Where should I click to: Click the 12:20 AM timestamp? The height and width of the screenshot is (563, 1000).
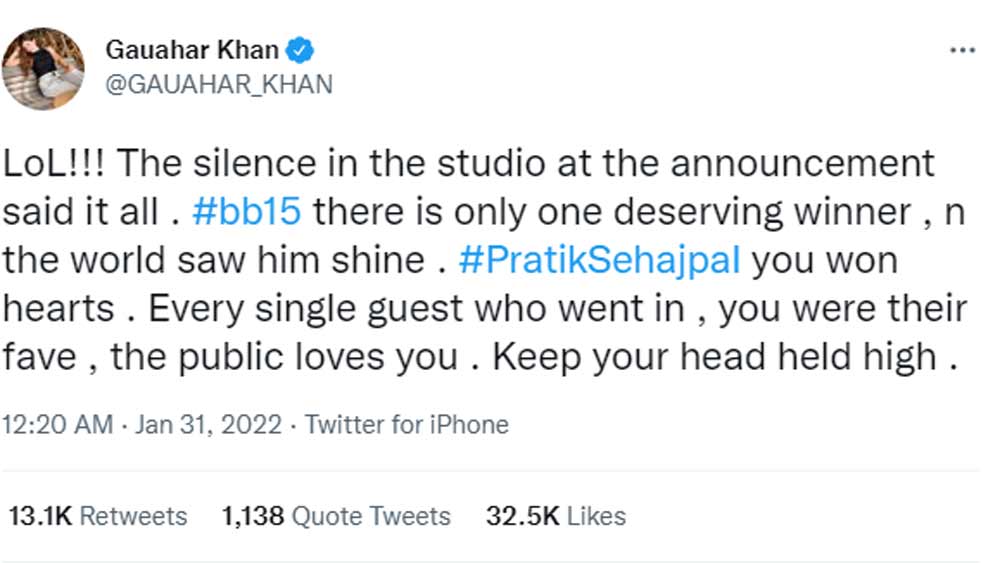point(58,424)
